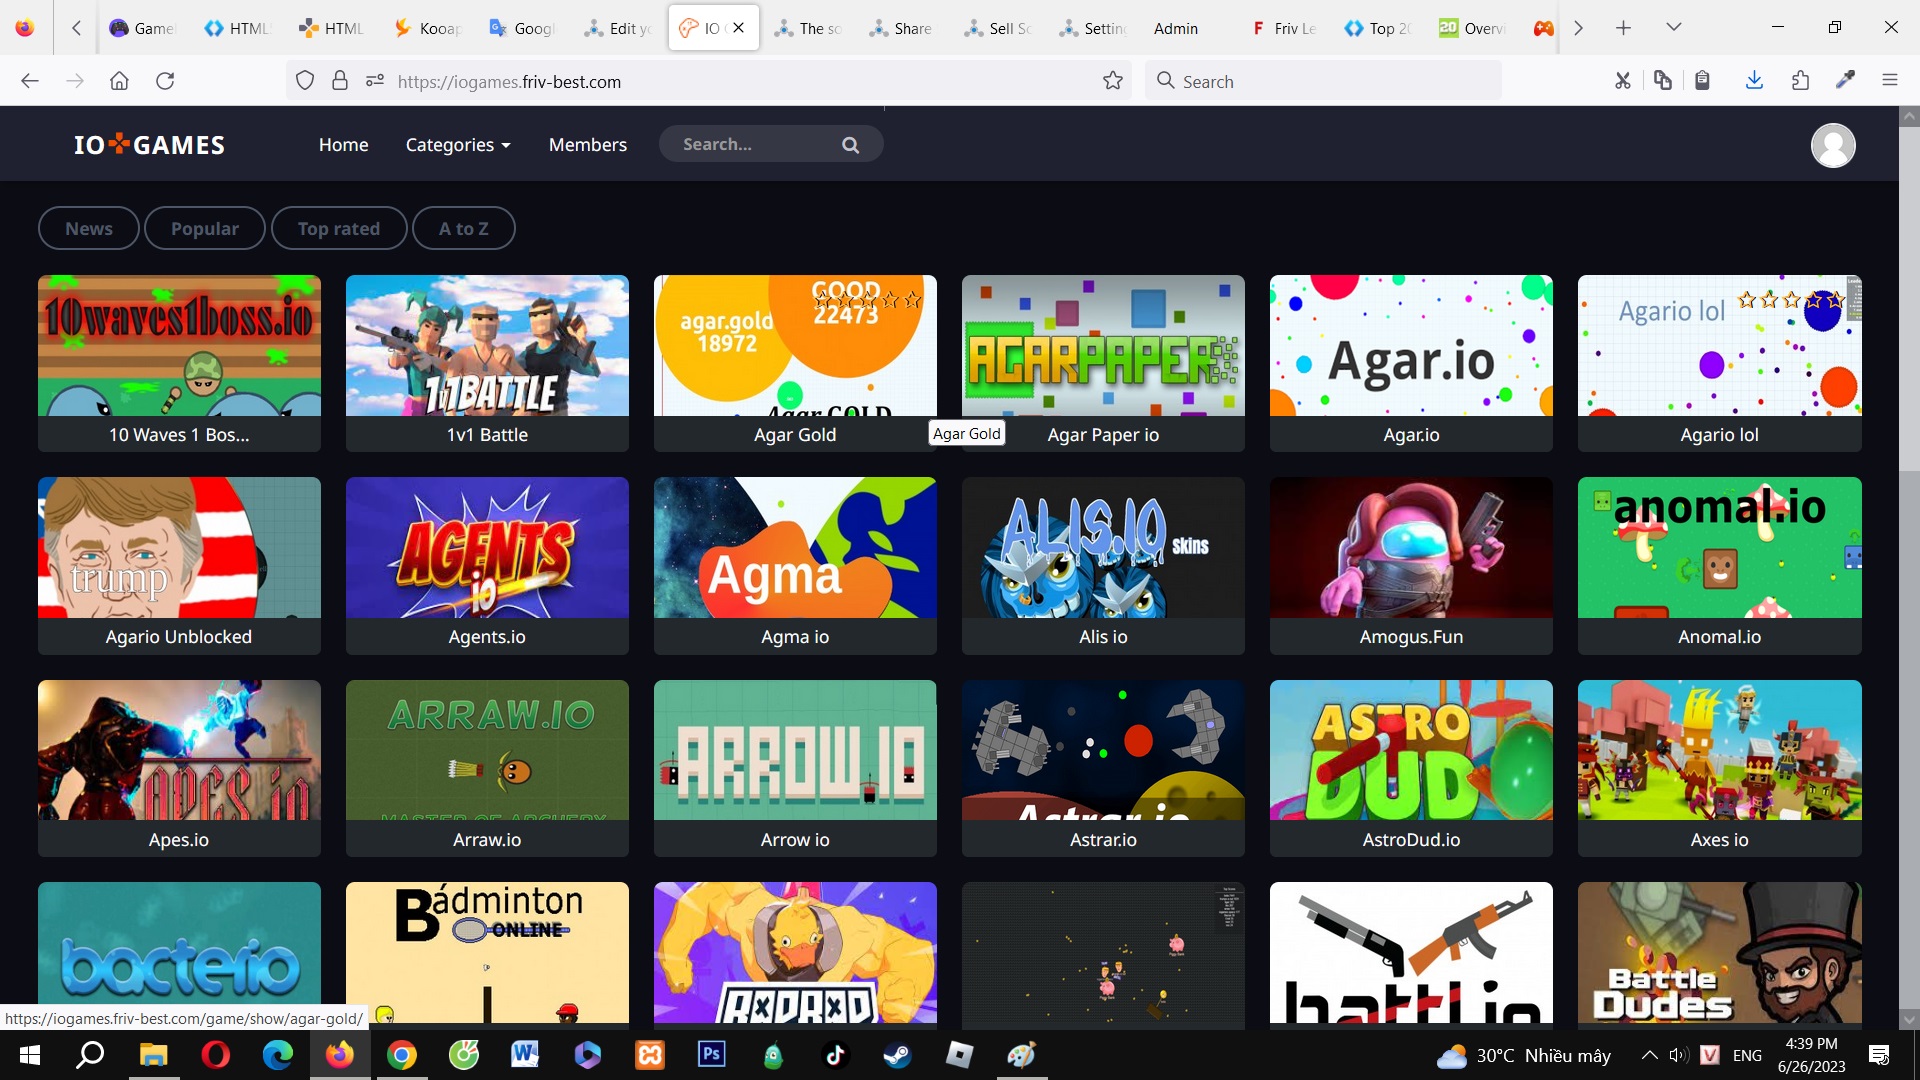Launch Photoshop from the taskbar

[711, 1055]
